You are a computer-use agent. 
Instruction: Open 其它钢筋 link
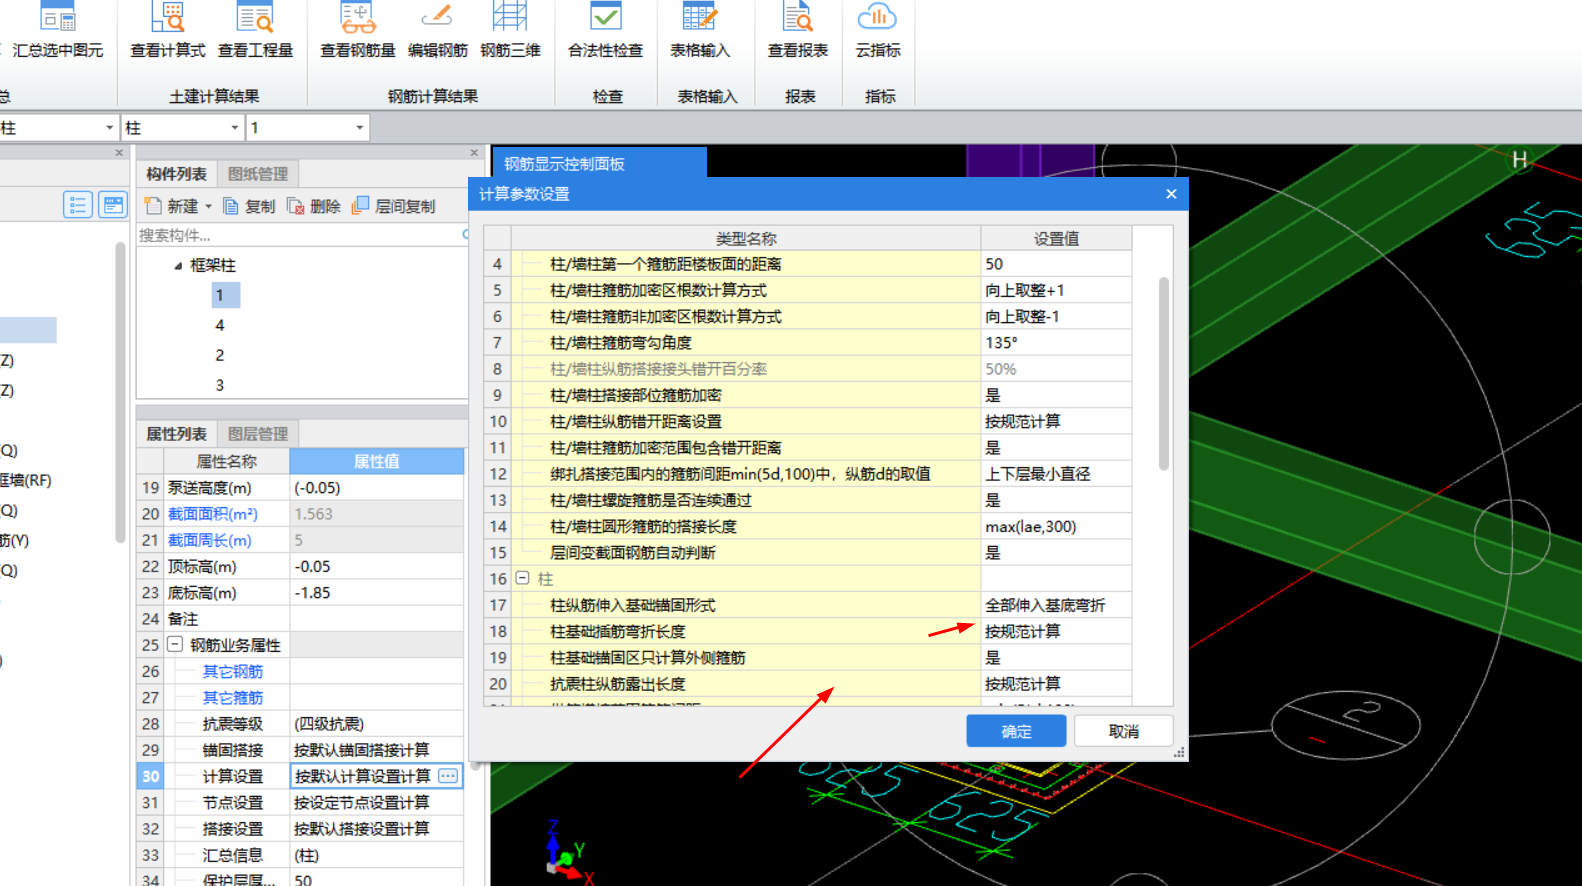point(233,672)
